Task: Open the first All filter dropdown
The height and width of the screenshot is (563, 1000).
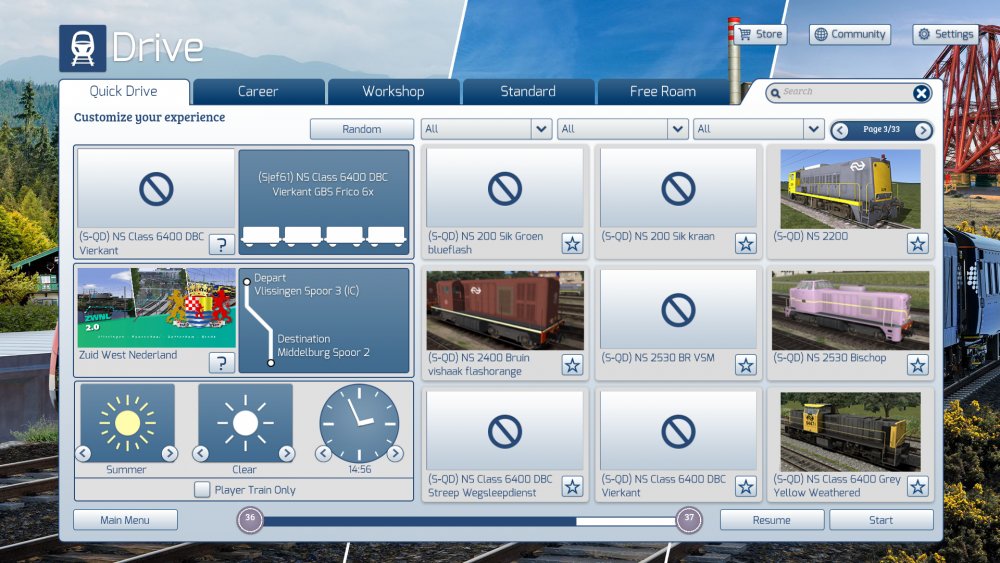Action: pyautogui.click(x=486, y=129)
